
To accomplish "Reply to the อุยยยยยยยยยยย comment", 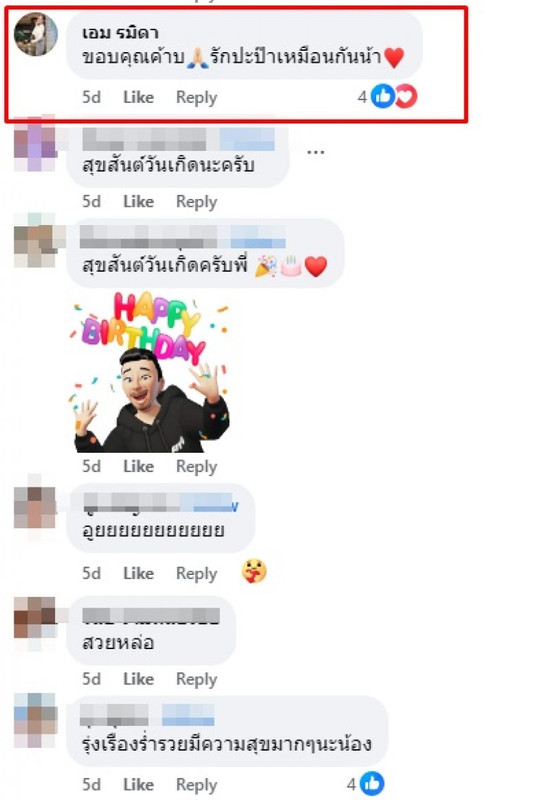I will 196,573.
